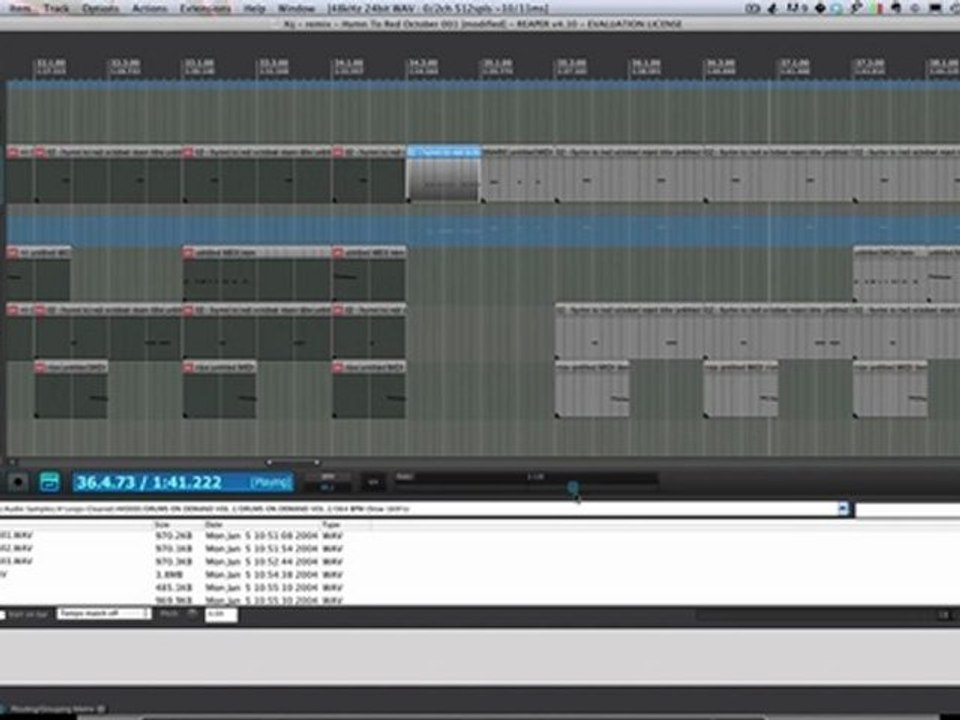Click ruler marker 33.1.00 in the timeline

click(x=199, y=67)
